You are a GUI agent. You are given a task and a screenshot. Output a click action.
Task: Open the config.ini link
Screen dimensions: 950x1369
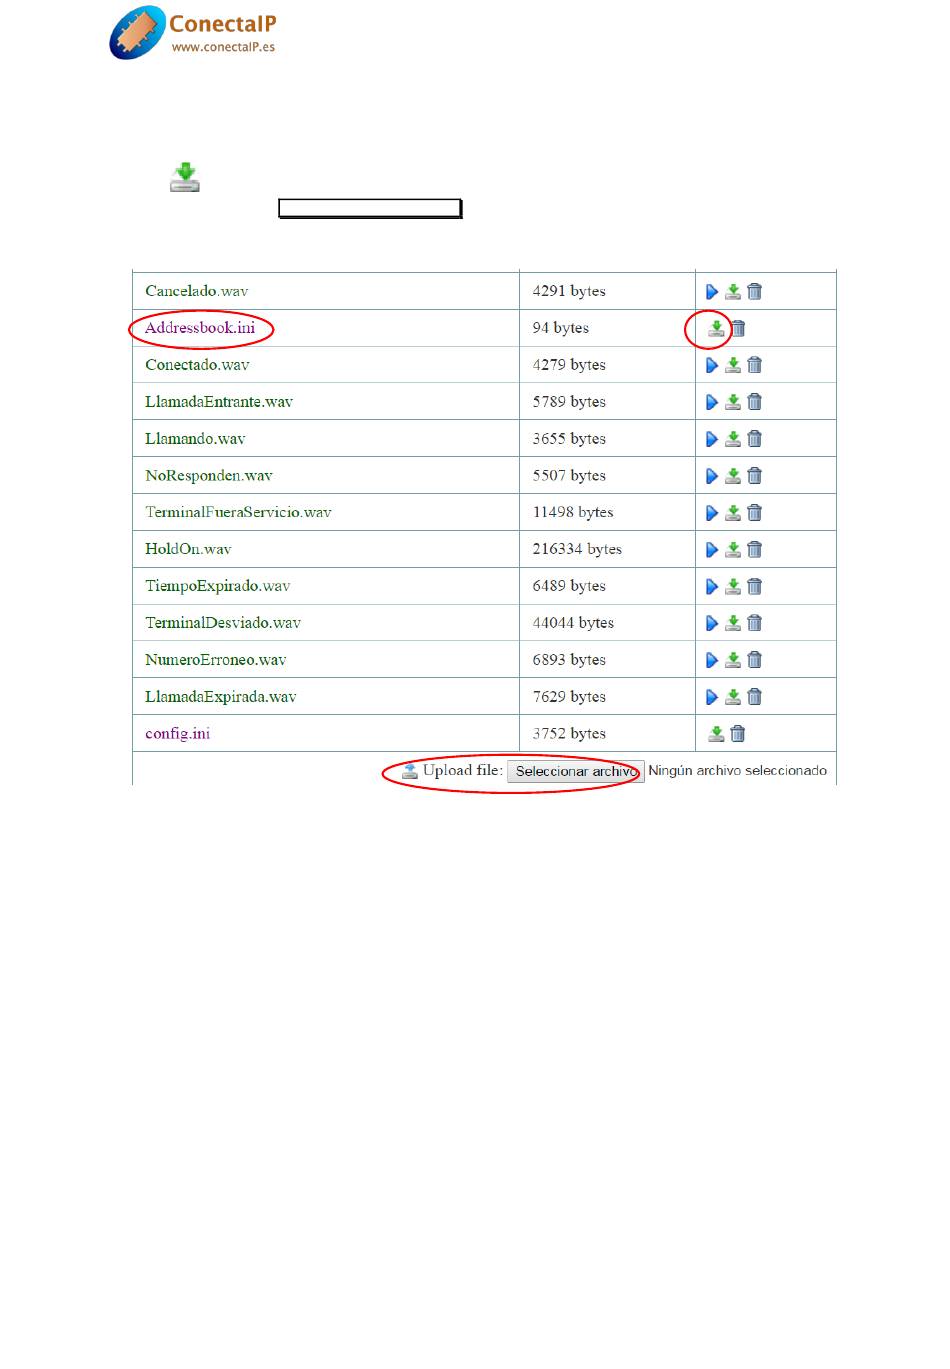tap(178, 734)
